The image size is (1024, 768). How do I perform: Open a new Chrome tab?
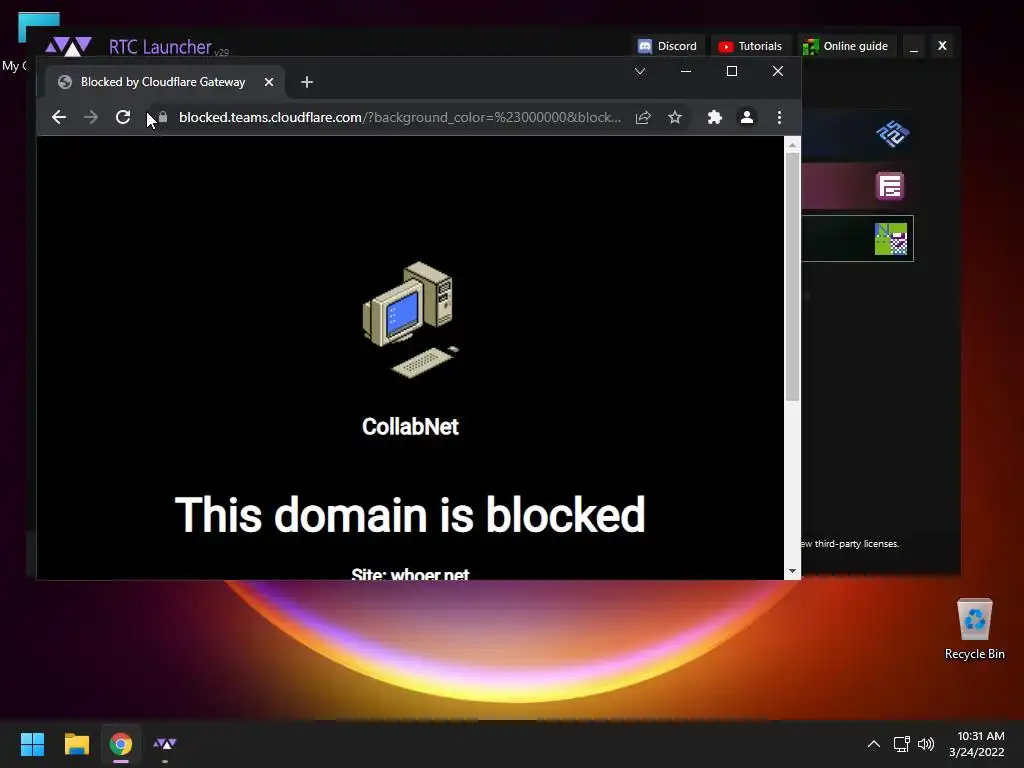click(307, 82)
